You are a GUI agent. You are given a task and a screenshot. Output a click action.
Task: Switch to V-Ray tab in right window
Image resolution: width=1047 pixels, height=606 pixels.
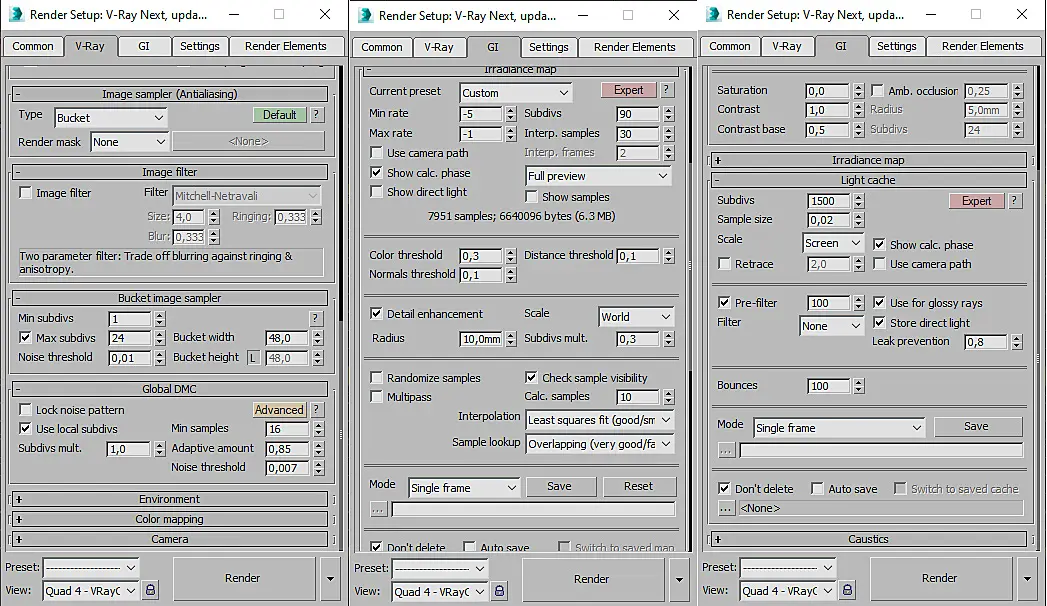click(787, 46)
